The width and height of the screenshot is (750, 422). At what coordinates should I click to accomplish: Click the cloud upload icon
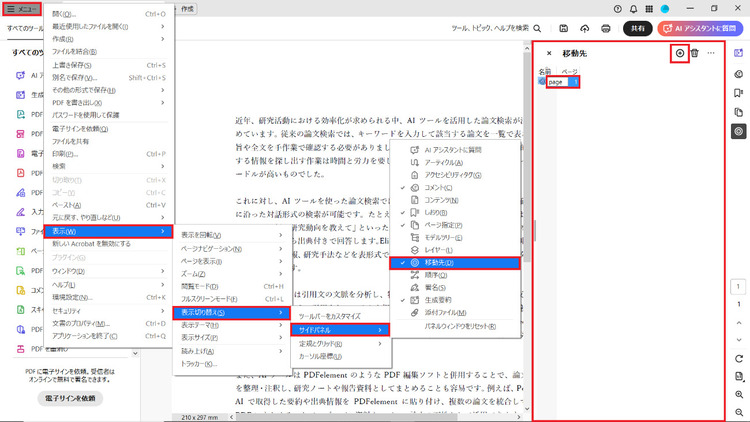pyautogui.click(x=585, y=29)
